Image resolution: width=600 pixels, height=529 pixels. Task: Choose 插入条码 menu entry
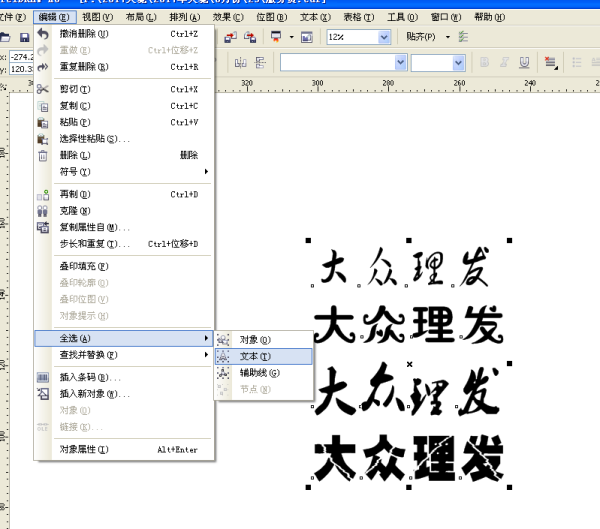[x=124, y=377]
